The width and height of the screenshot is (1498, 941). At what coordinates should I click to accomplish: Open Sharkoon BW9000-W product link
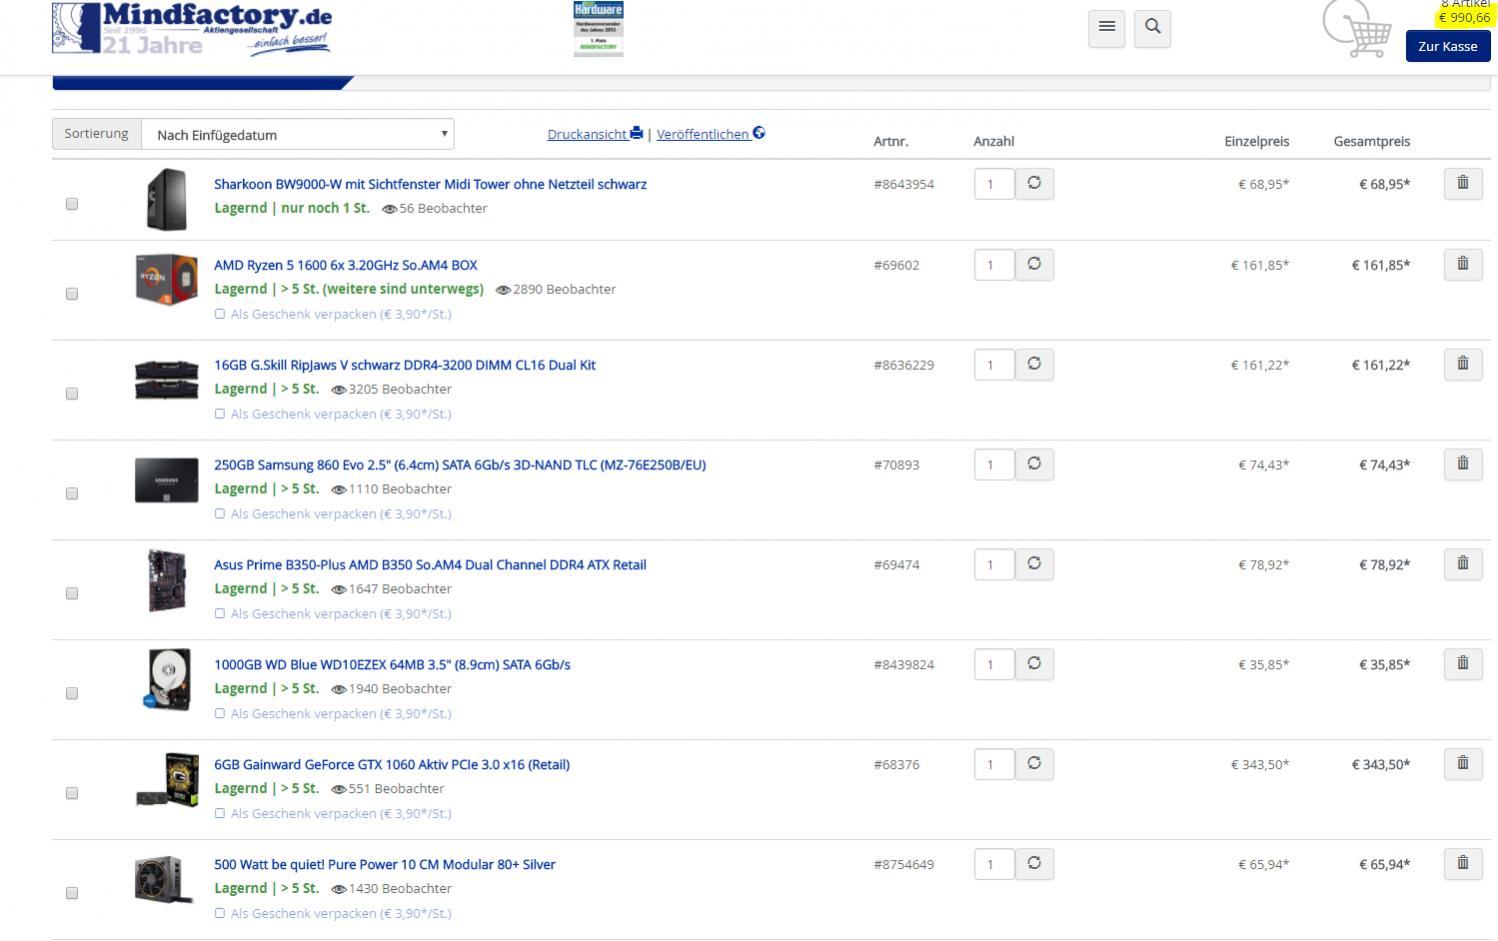pos(430,184)
